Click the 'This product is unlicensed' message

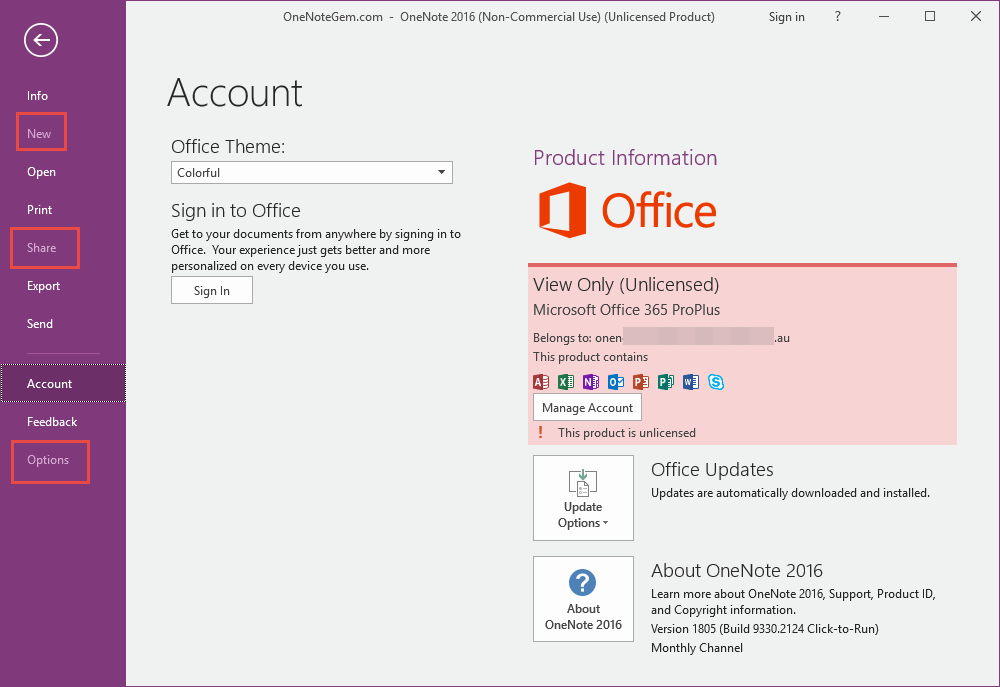click(627, 432)
